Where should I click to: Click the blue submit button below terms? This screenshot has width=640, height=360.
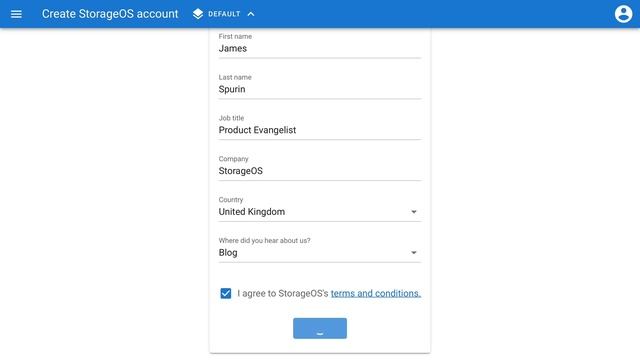[320, 328]
